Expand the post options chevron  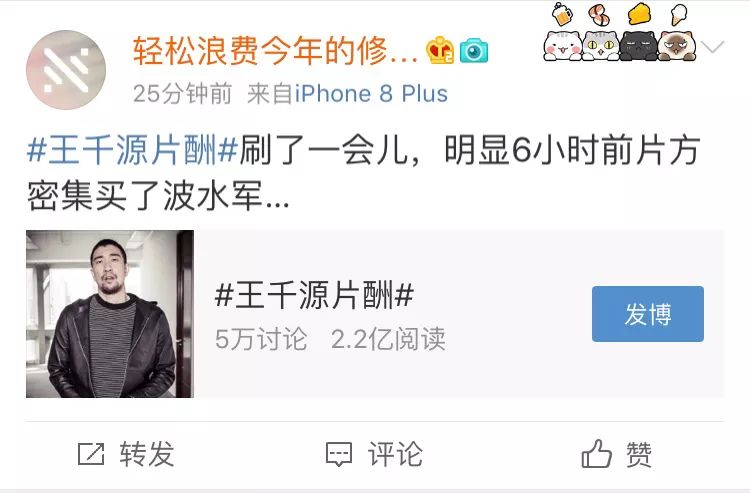(712, 46)
